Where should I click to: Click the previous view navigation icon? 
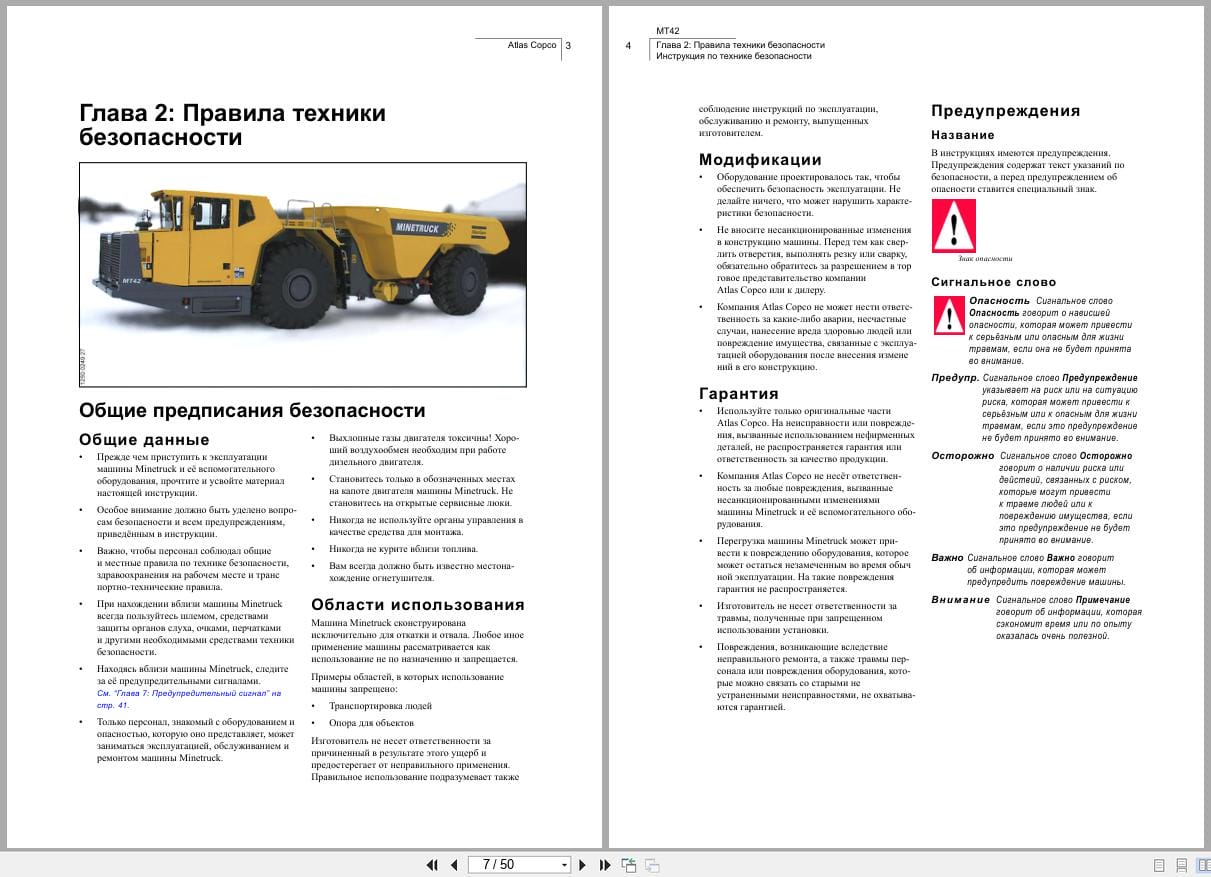pyautogui.click(x=629, y=865)
